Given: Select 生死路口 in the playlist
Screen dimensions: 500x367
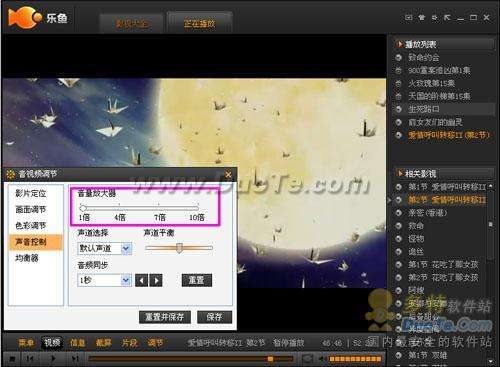Looking at the screenshot, I should pos(444,109).
